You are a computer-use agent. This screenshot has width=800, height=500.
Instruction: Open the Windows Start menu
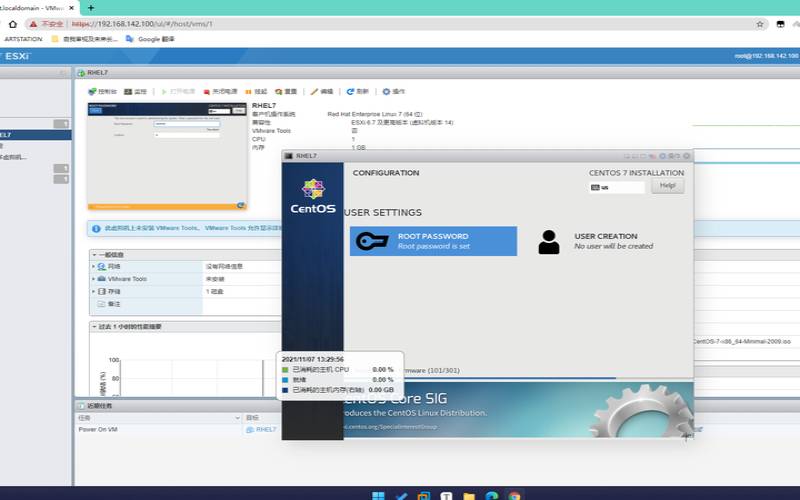[378, 496]
